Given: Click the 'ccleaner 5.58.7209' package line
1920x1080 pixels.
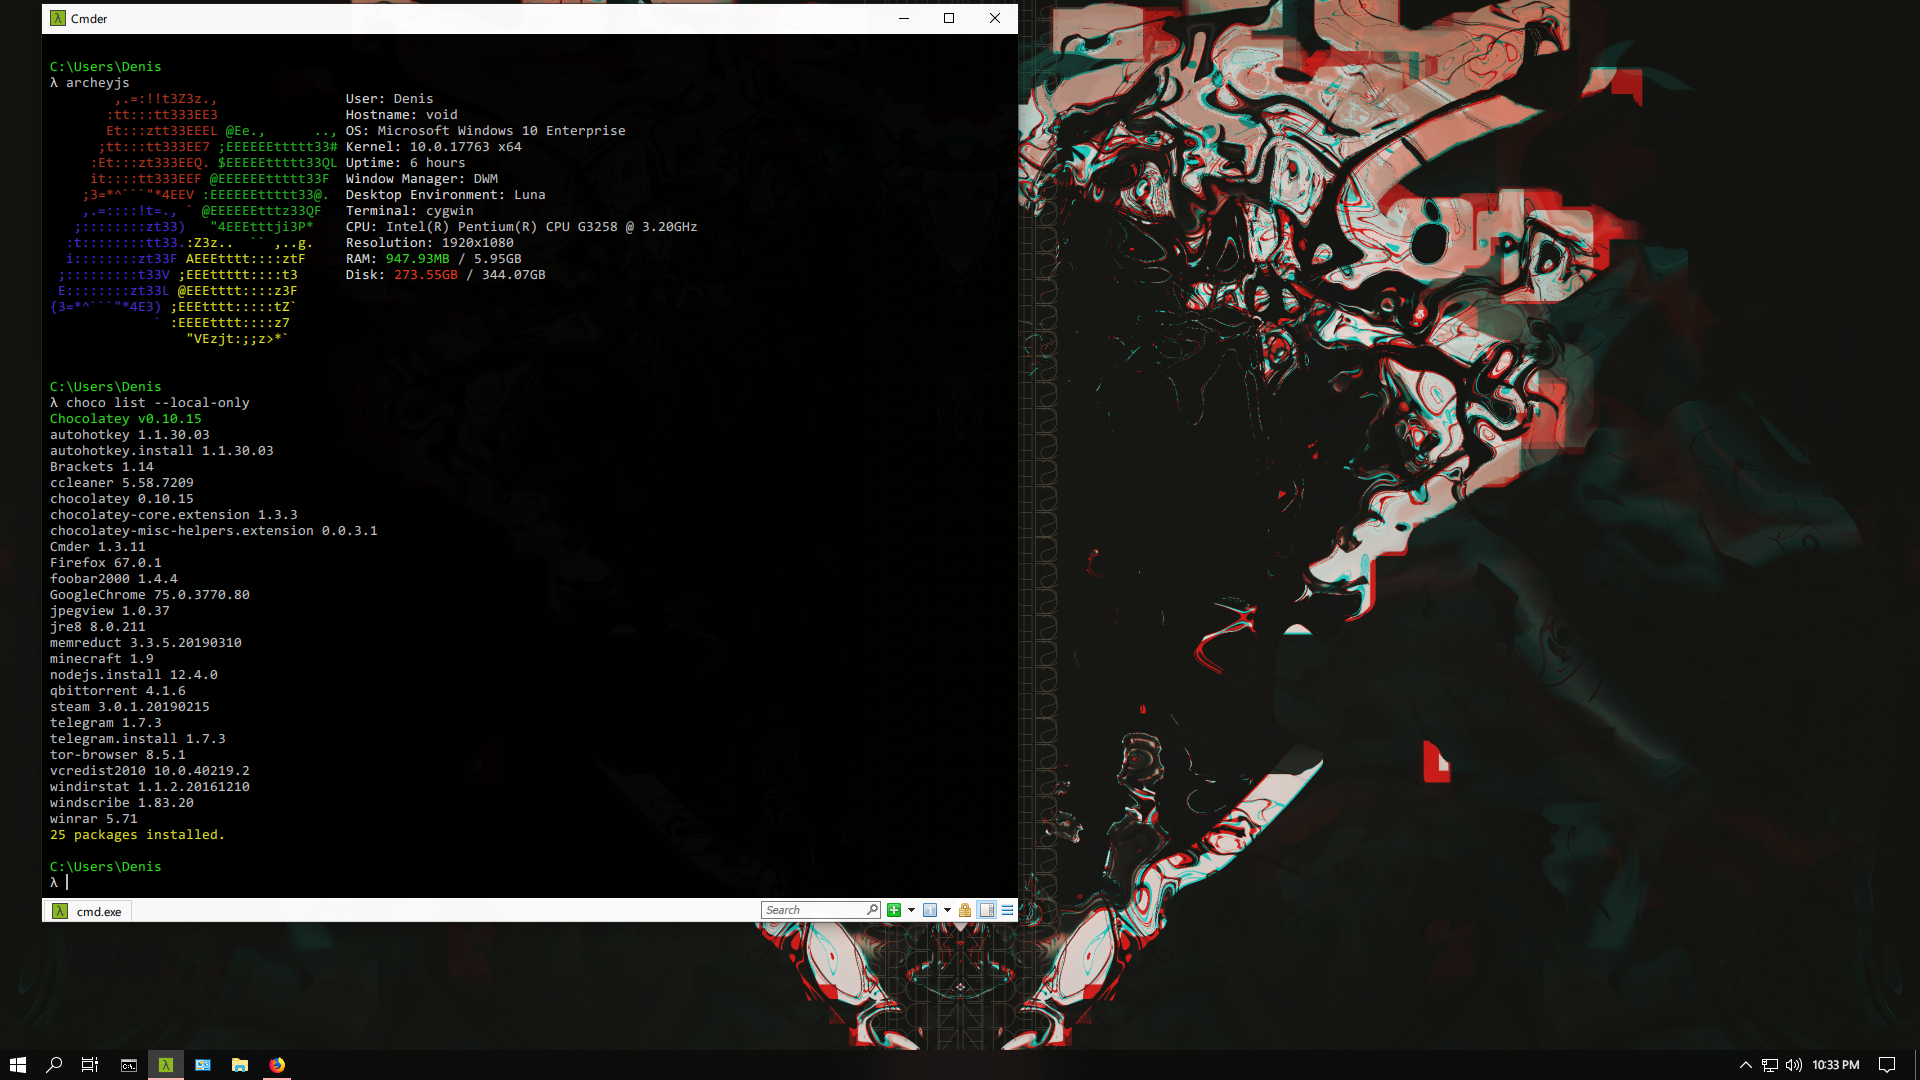Looking at the screenshot, I should (122, 483).
